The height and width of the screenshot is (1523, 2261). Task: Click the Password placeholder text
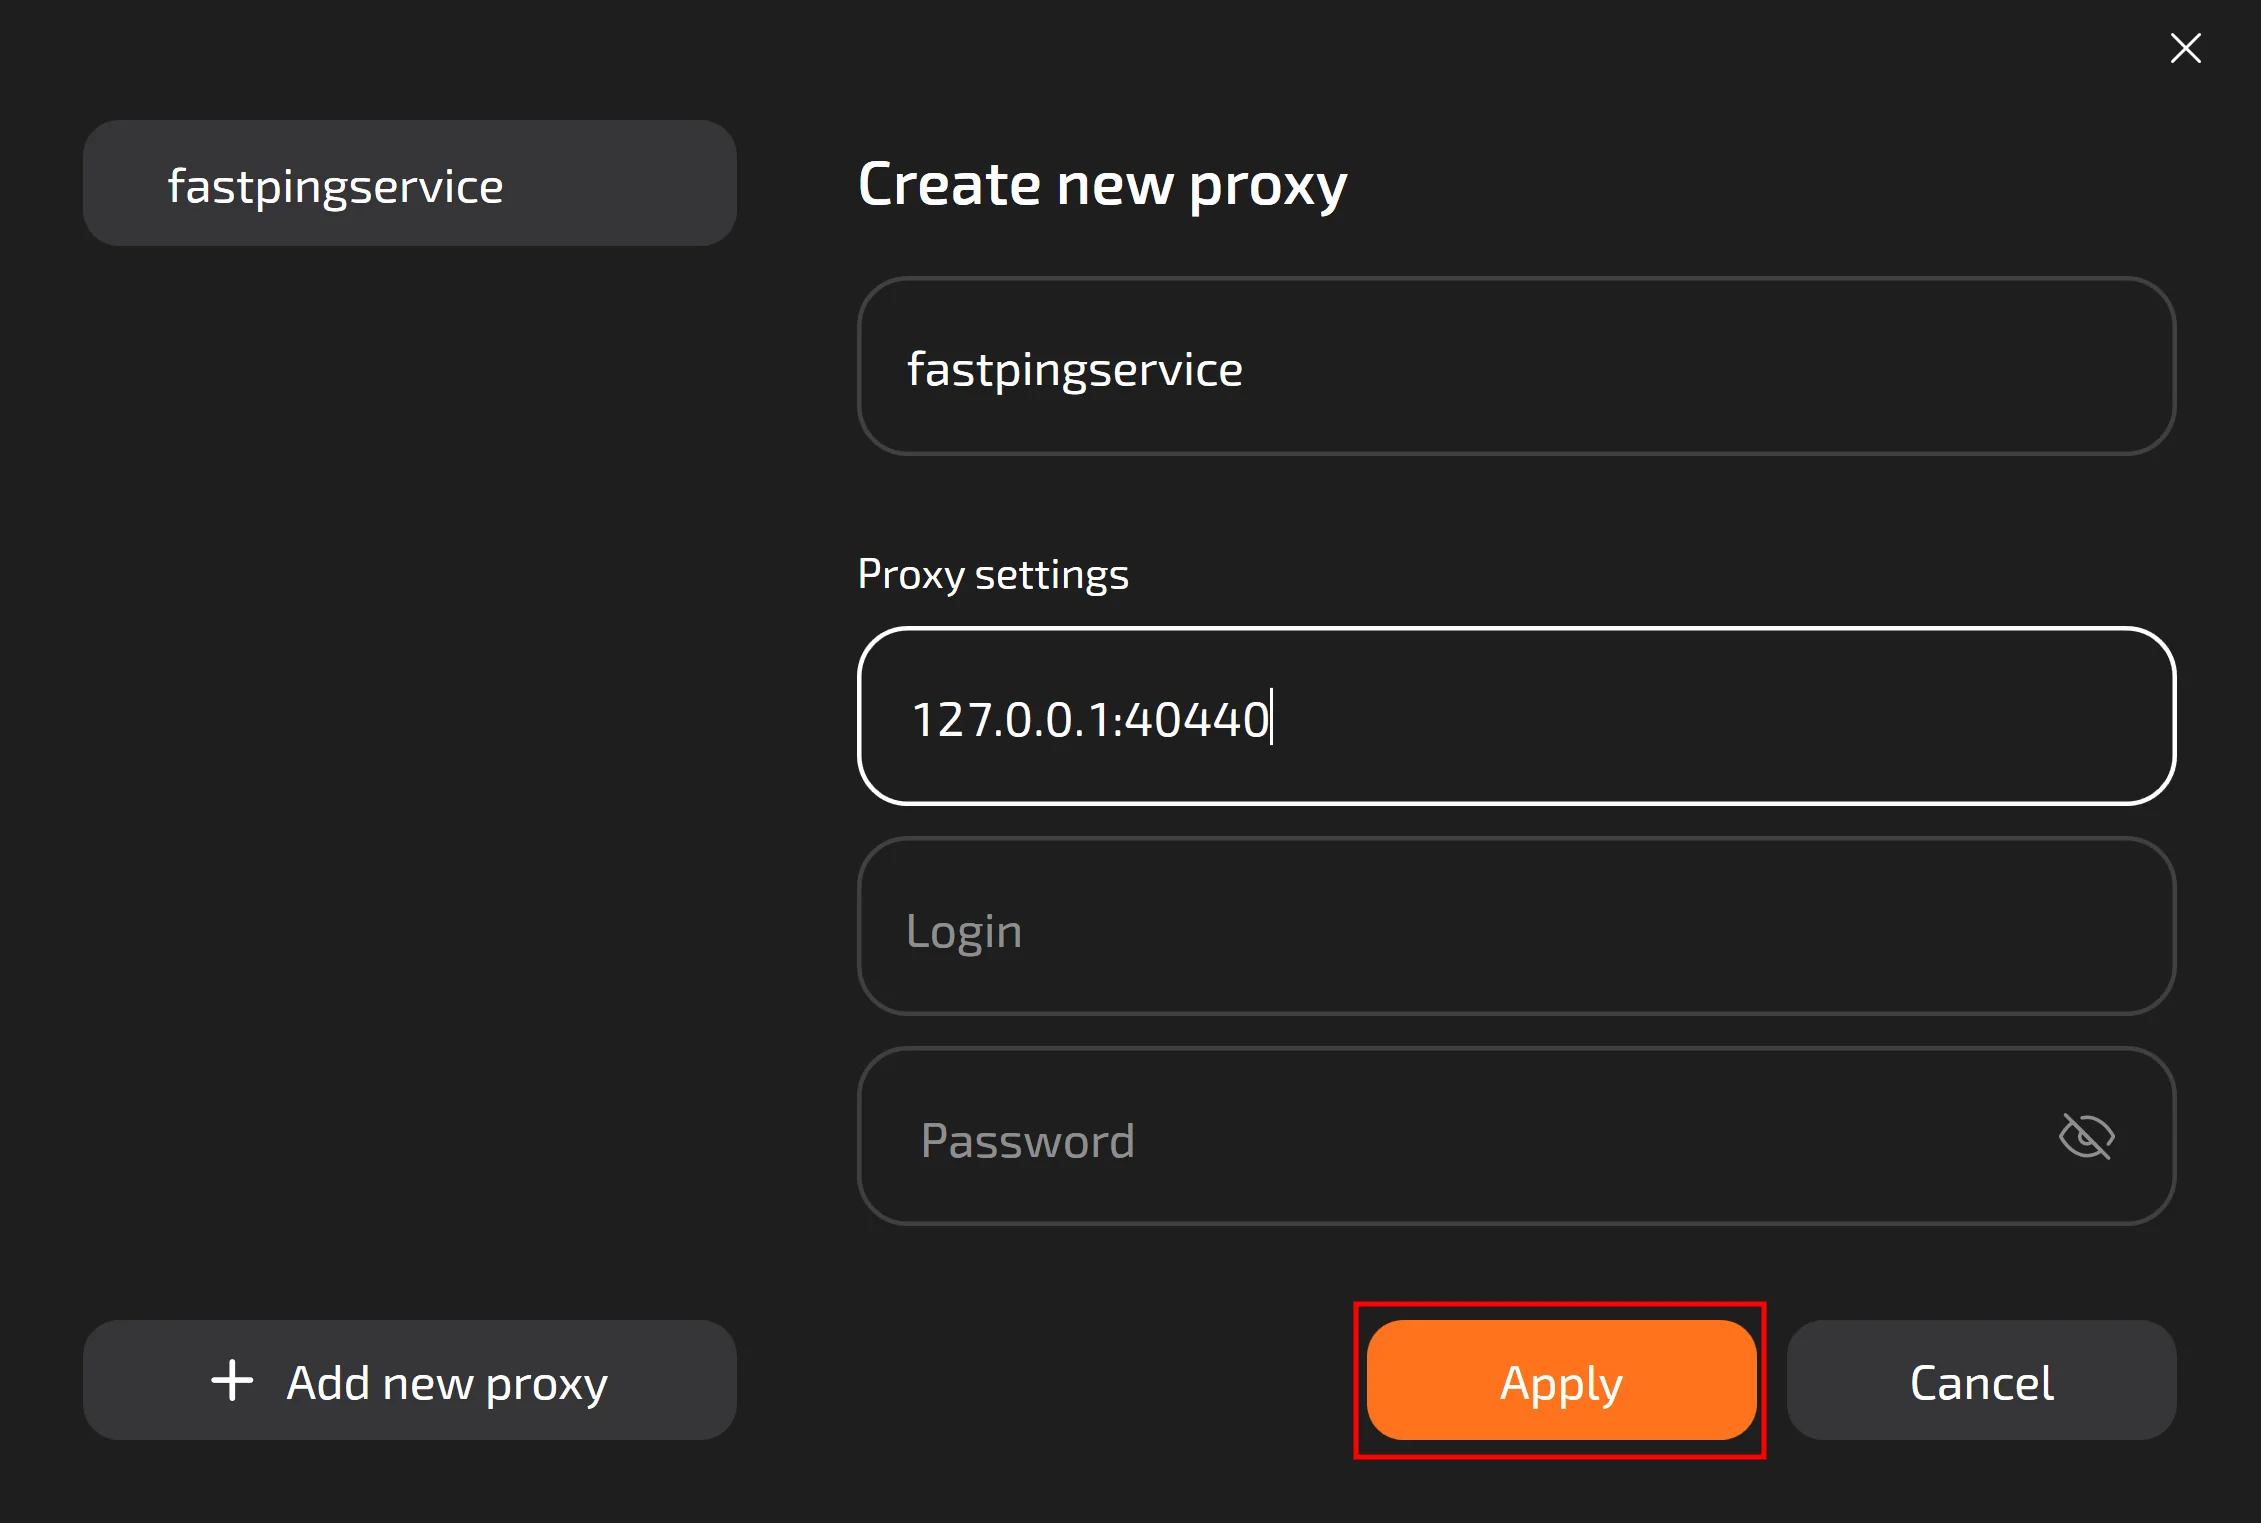tap(1027, 1141)
